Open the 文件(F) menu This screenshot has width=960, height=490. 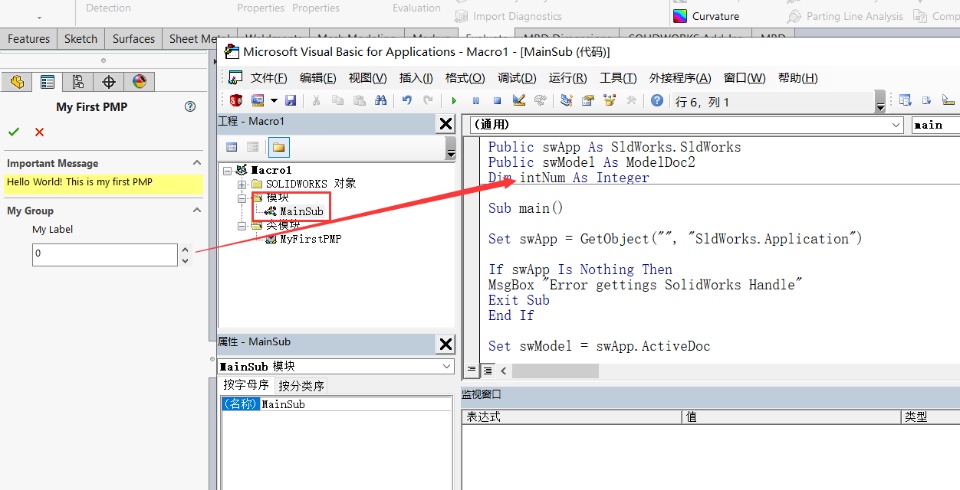tap(269, 78)
